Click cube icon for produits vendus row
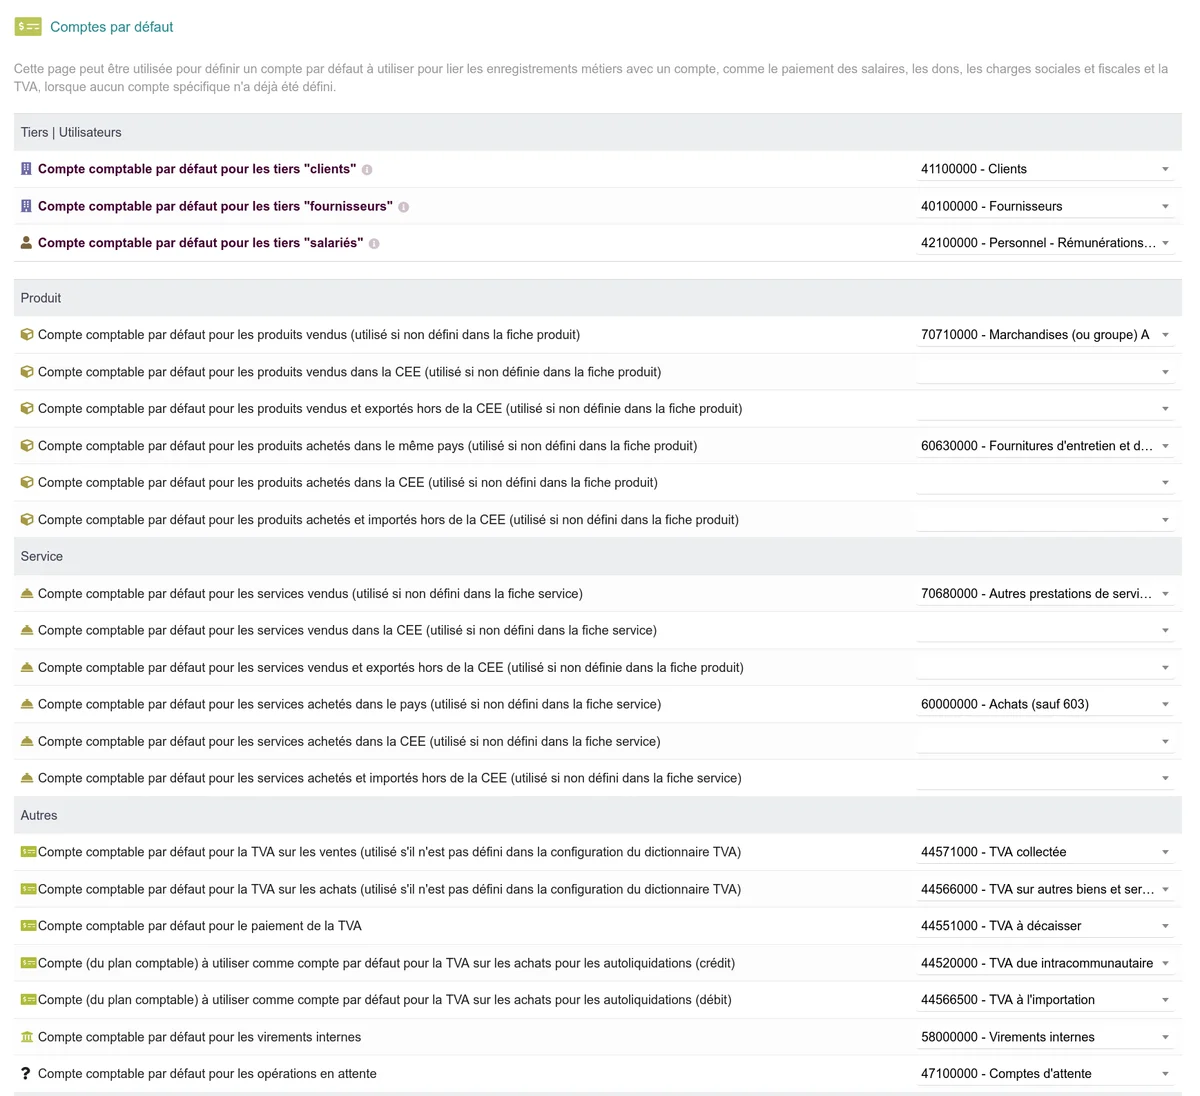Screen dimensions: 1200x1096 tap(27, 335)
